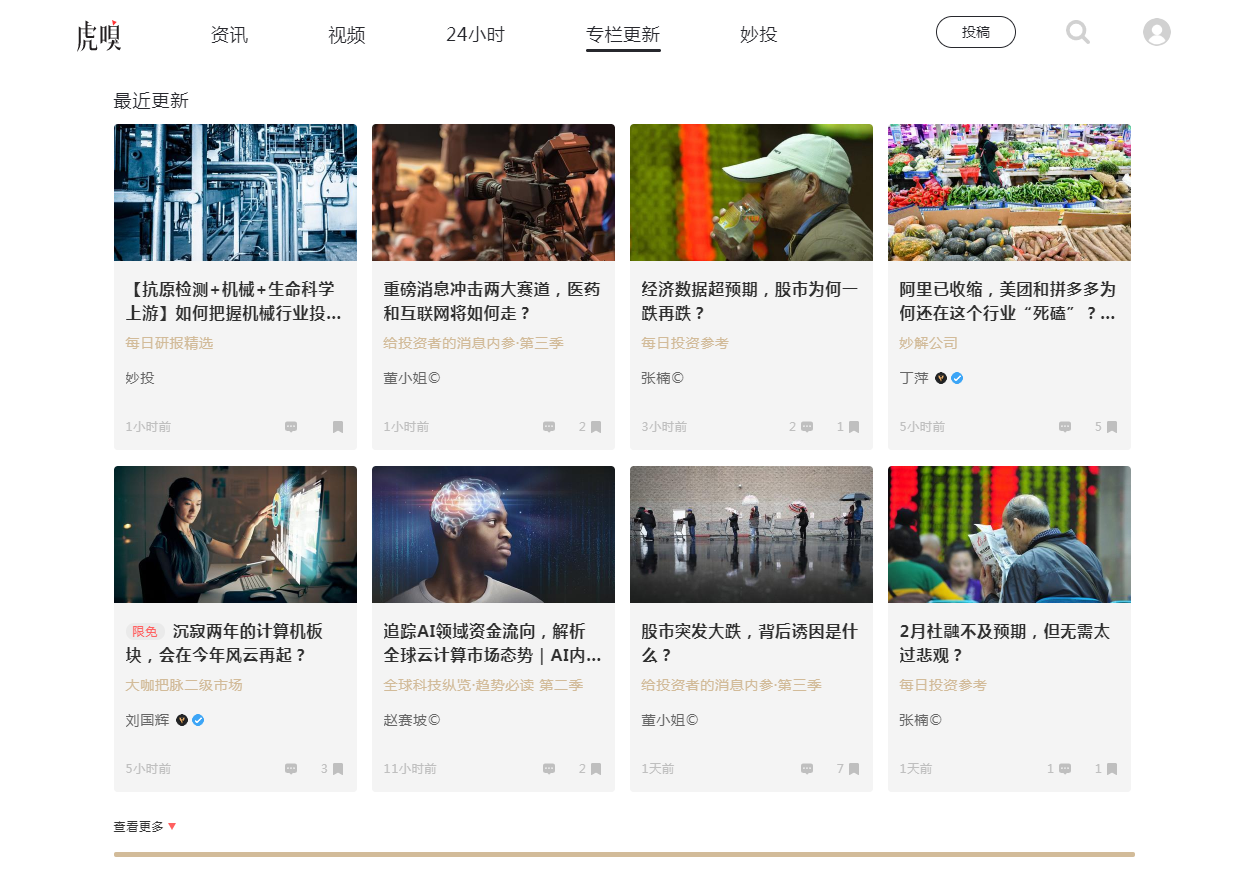Open article 追踪AI领域资金流向

(493, 643)
